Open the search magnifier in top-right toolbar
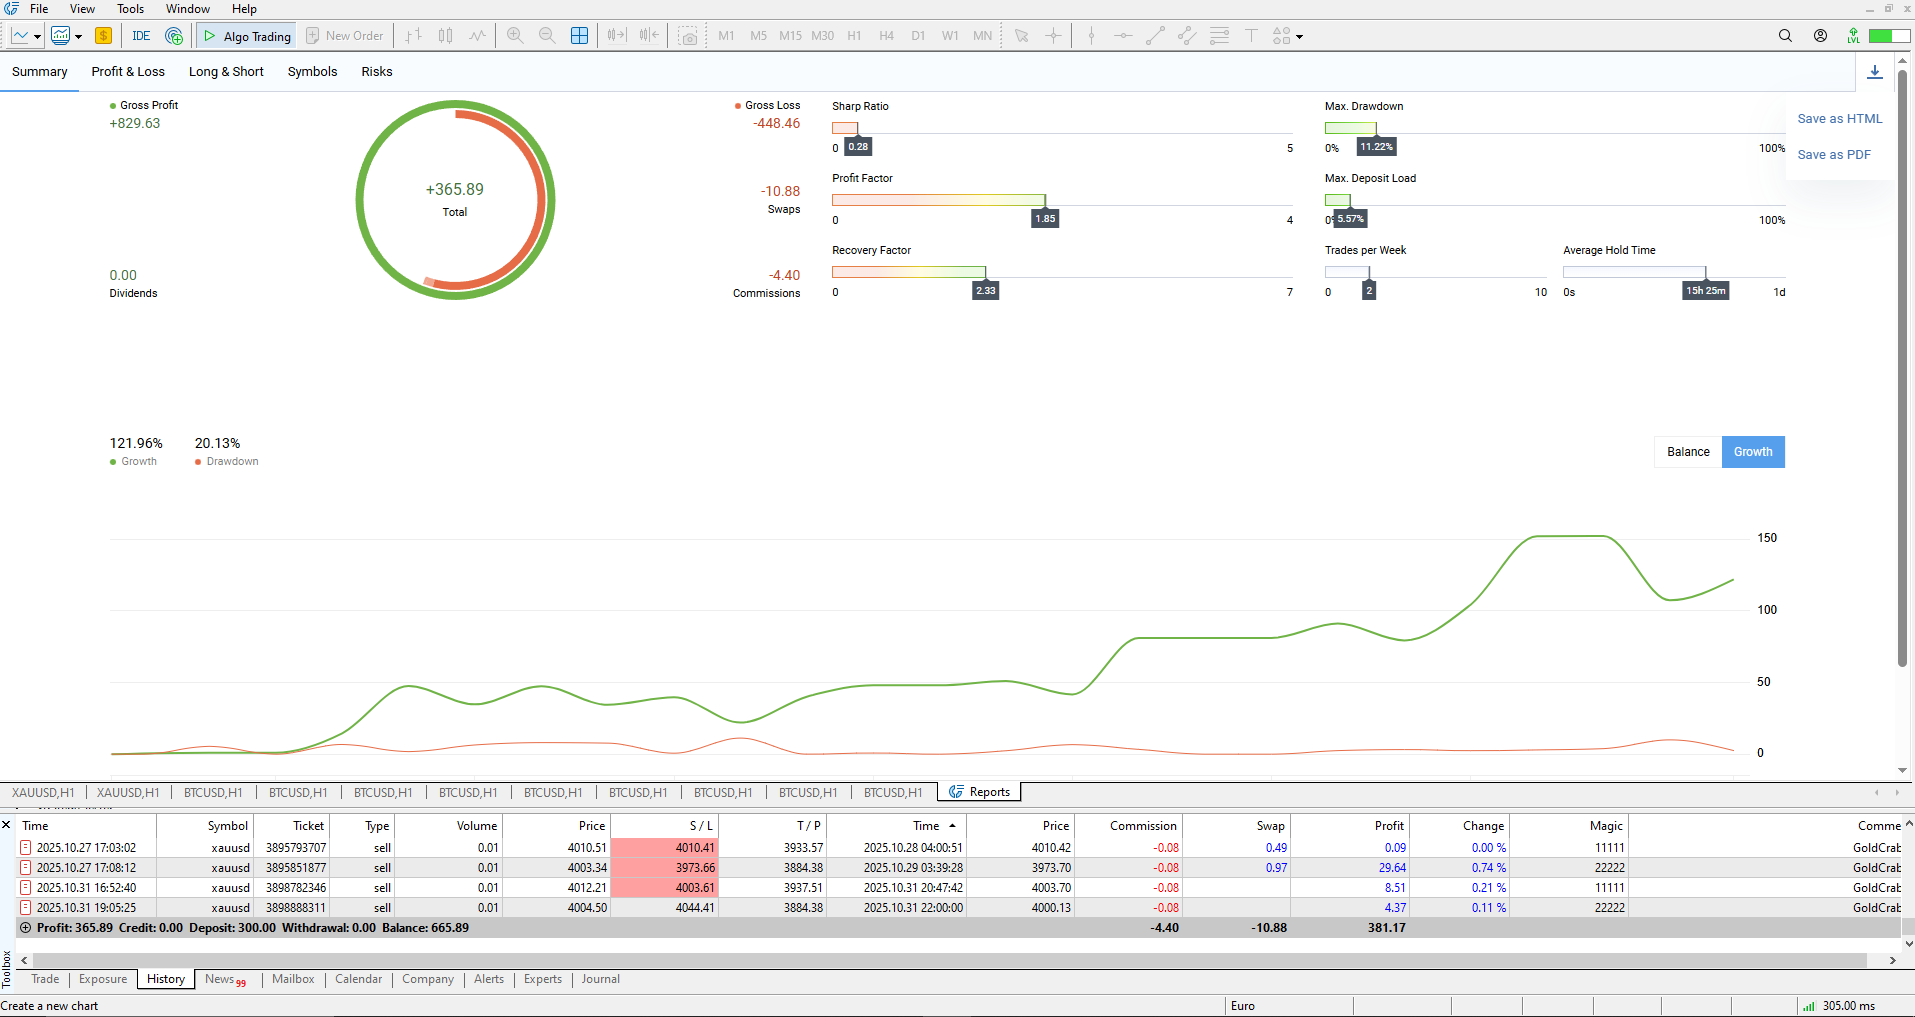Viewport: 1915px width, 1017px height. pyautogui.click(x=1785, y=36)
